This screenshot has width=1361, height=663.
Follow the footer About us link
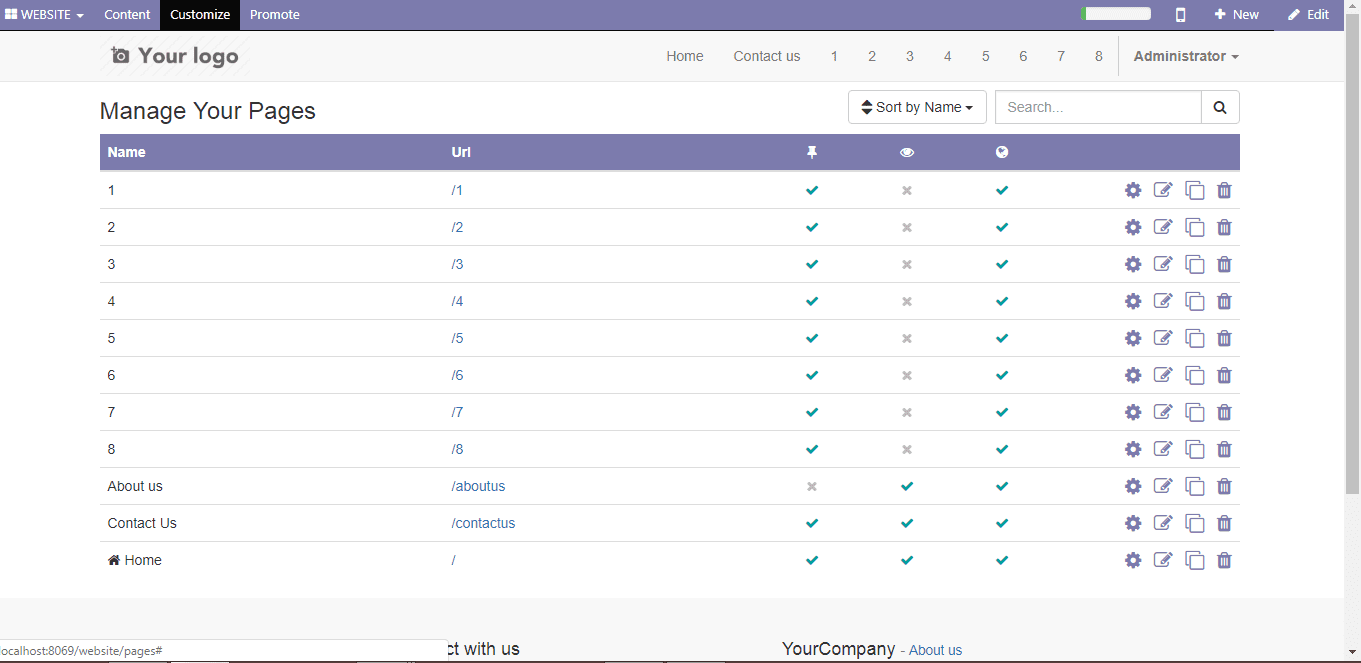[x=935, y=650]
